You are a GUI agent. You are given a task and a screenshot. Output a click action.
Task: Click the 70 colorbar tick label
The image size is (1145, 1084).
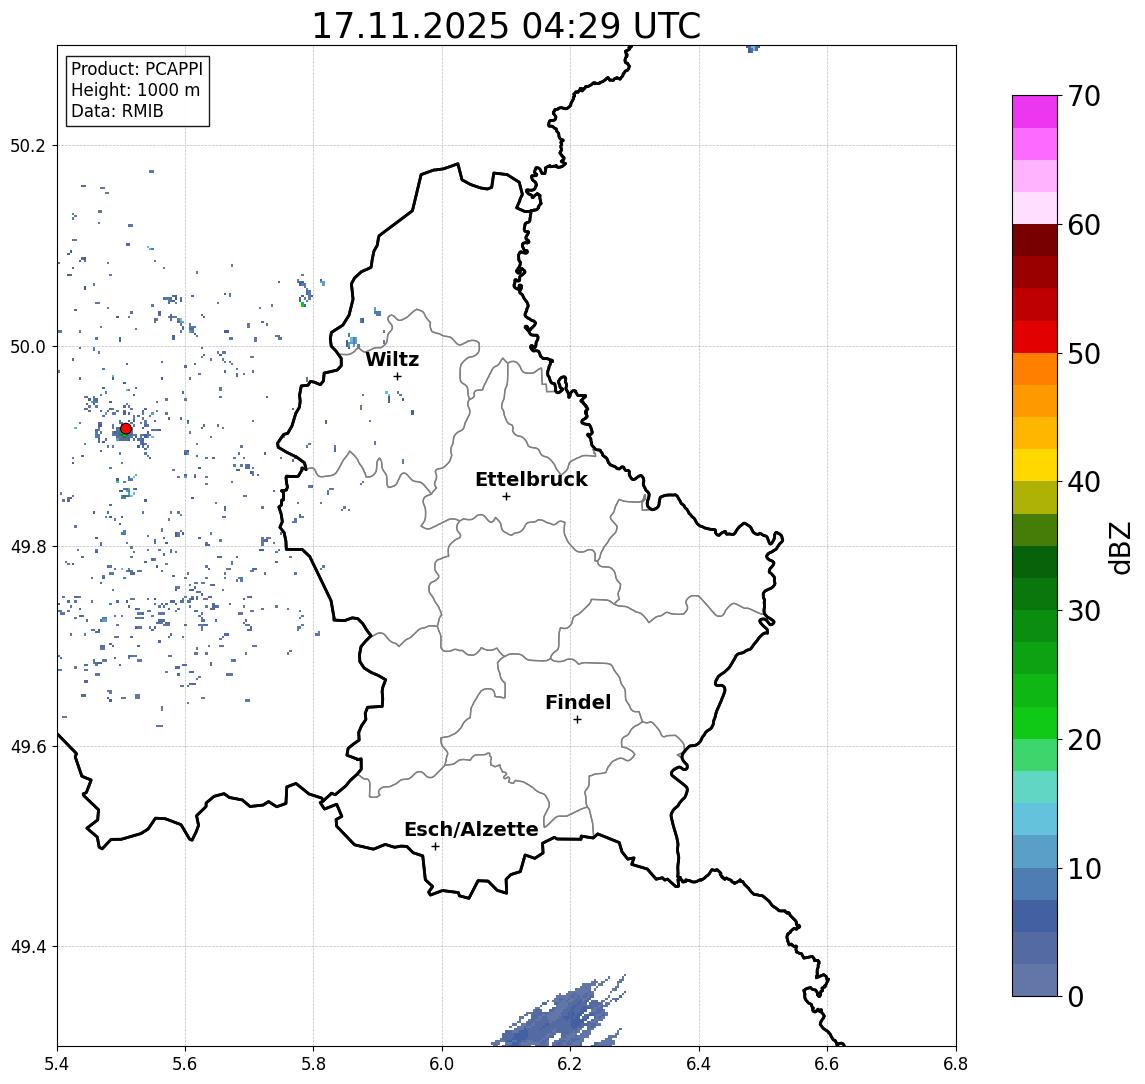(x=1084, y=96)
